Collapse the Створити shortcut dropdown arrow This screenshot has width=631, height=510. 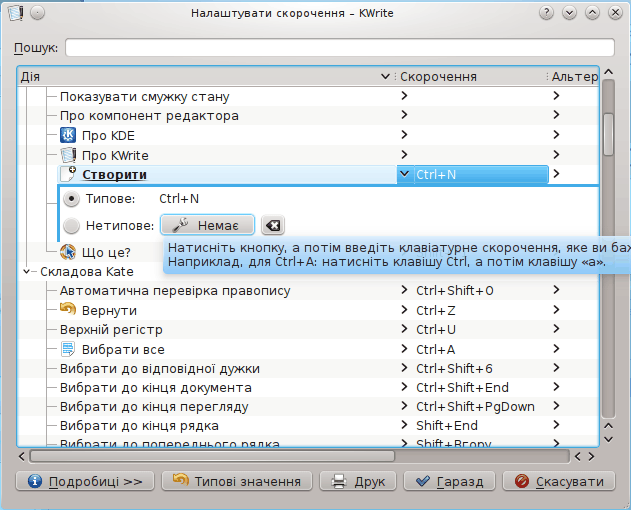point(403,174)
